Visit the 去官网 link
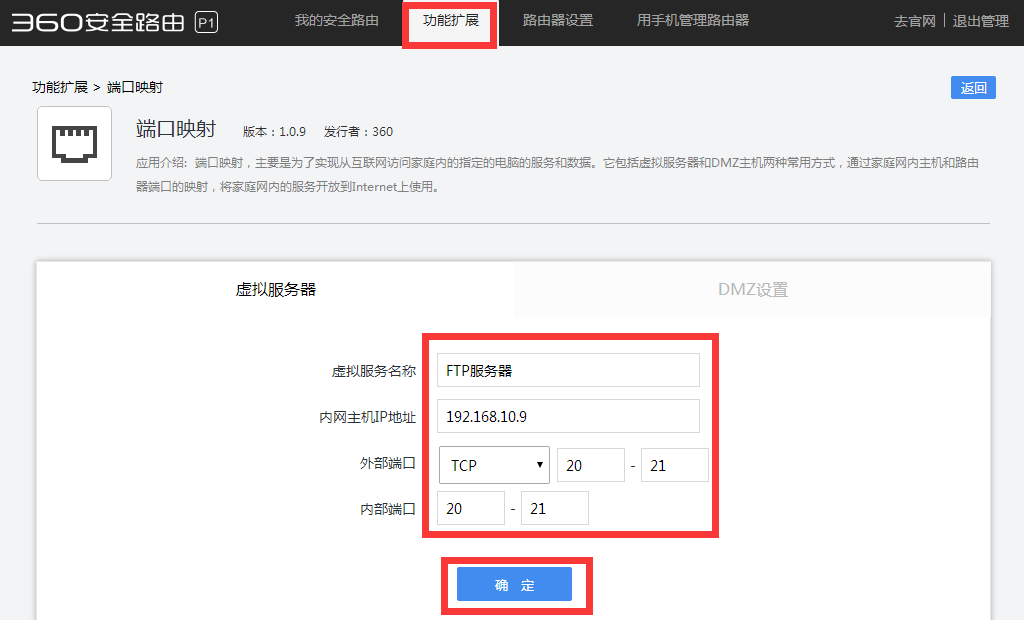The height and width of the screenshot is (620, 1024). (x=914, y=22)
